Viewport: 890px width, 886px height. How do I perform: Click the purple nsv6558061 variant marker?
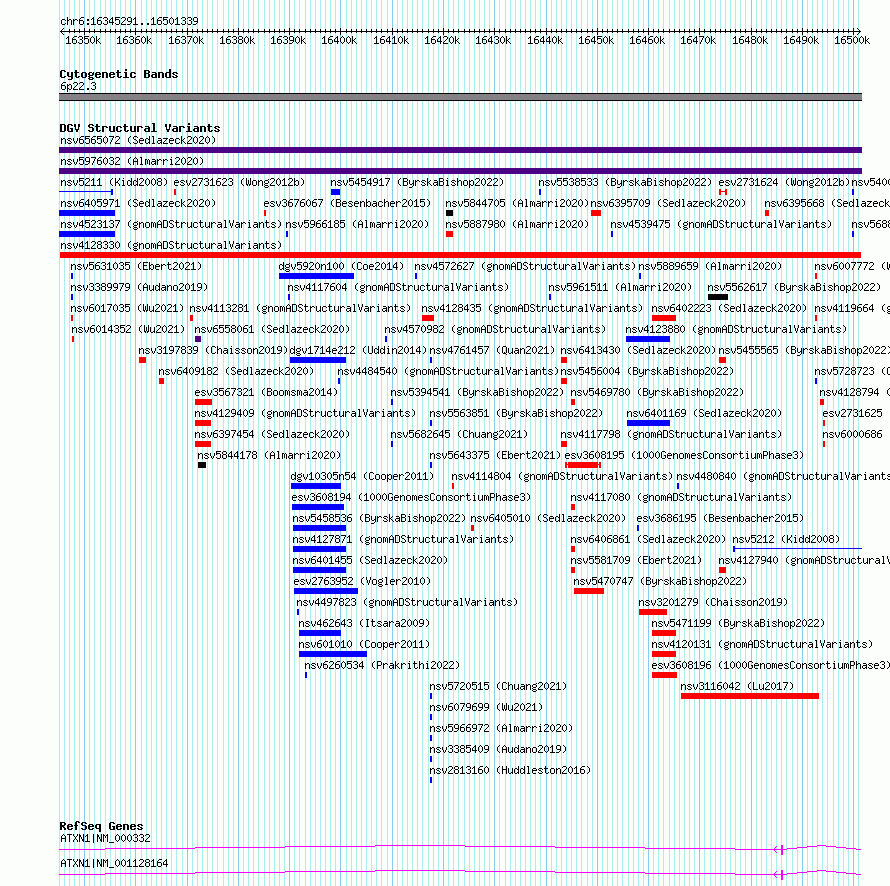click(x=198, y=339)
